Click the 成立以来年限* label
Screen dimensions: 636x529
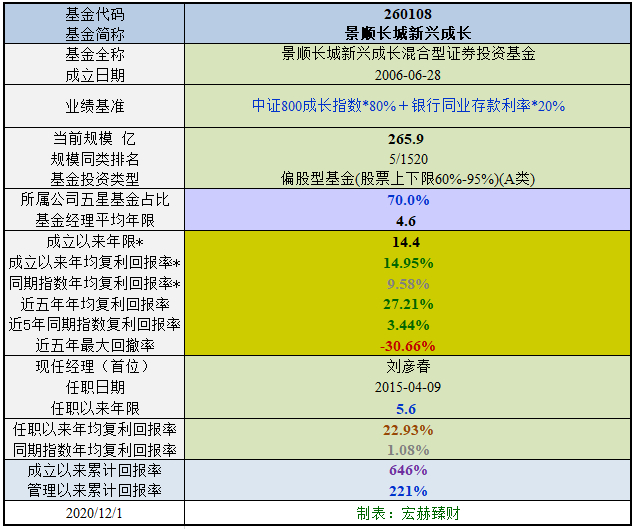click(x=95, y=241)
